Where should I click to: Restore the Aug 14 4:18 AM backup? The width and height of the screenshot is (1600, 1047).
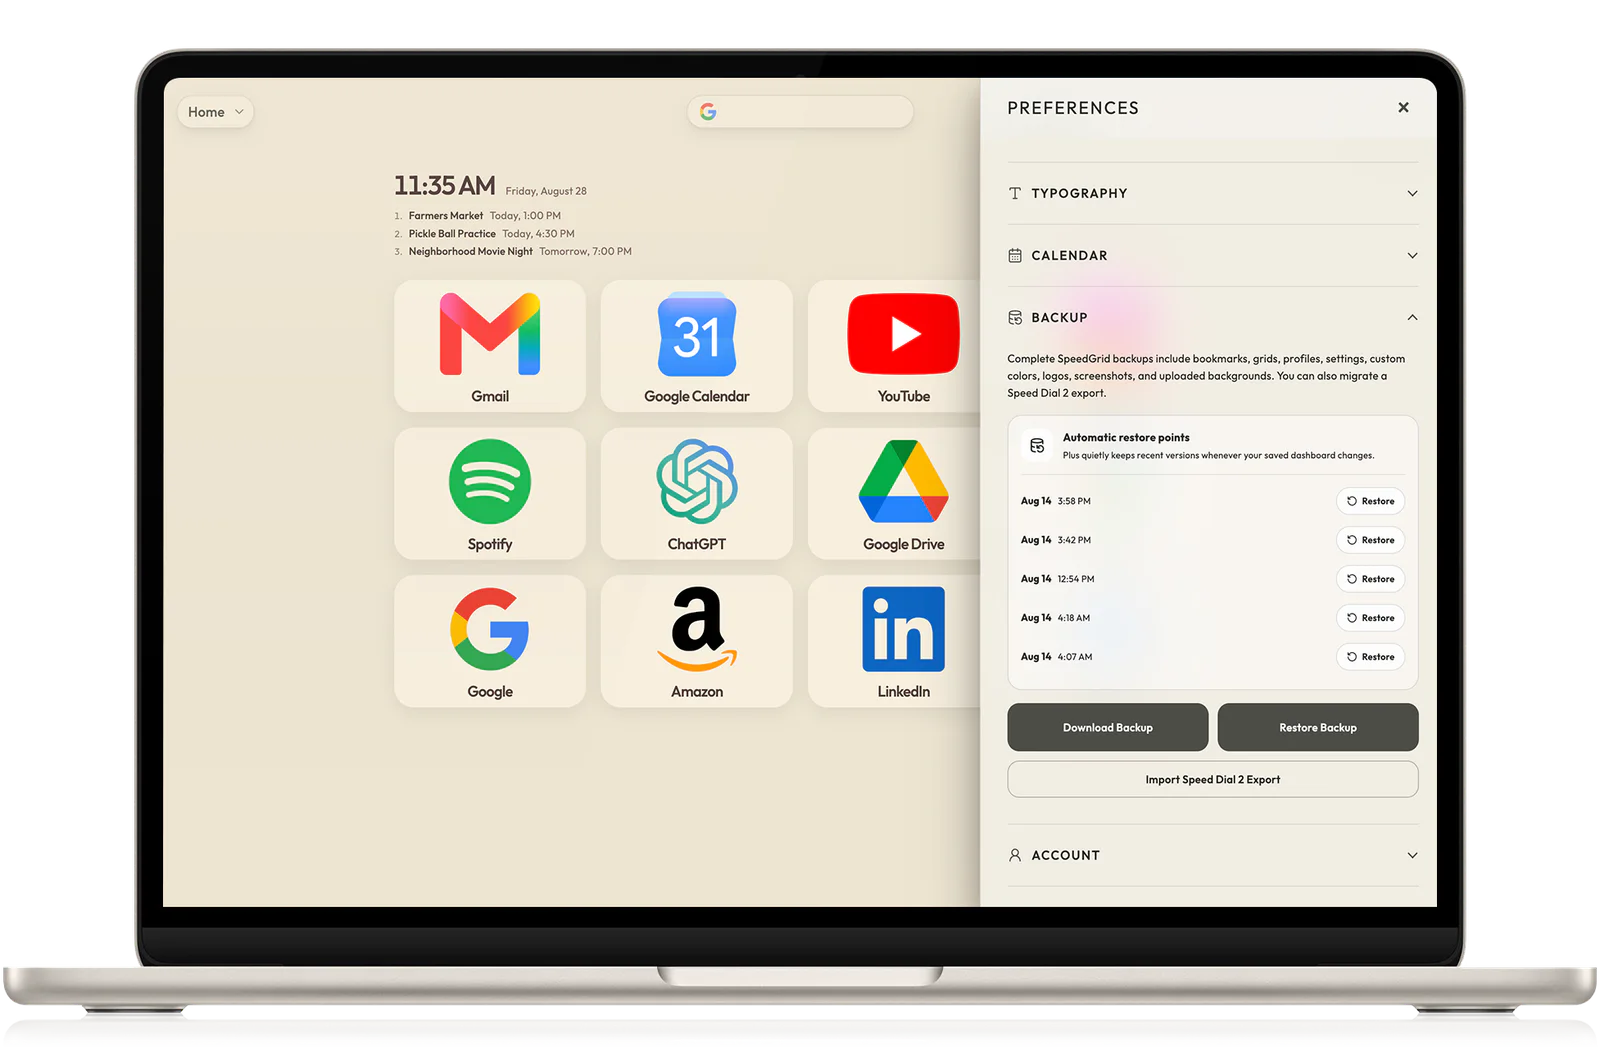tap(1370, 618)
